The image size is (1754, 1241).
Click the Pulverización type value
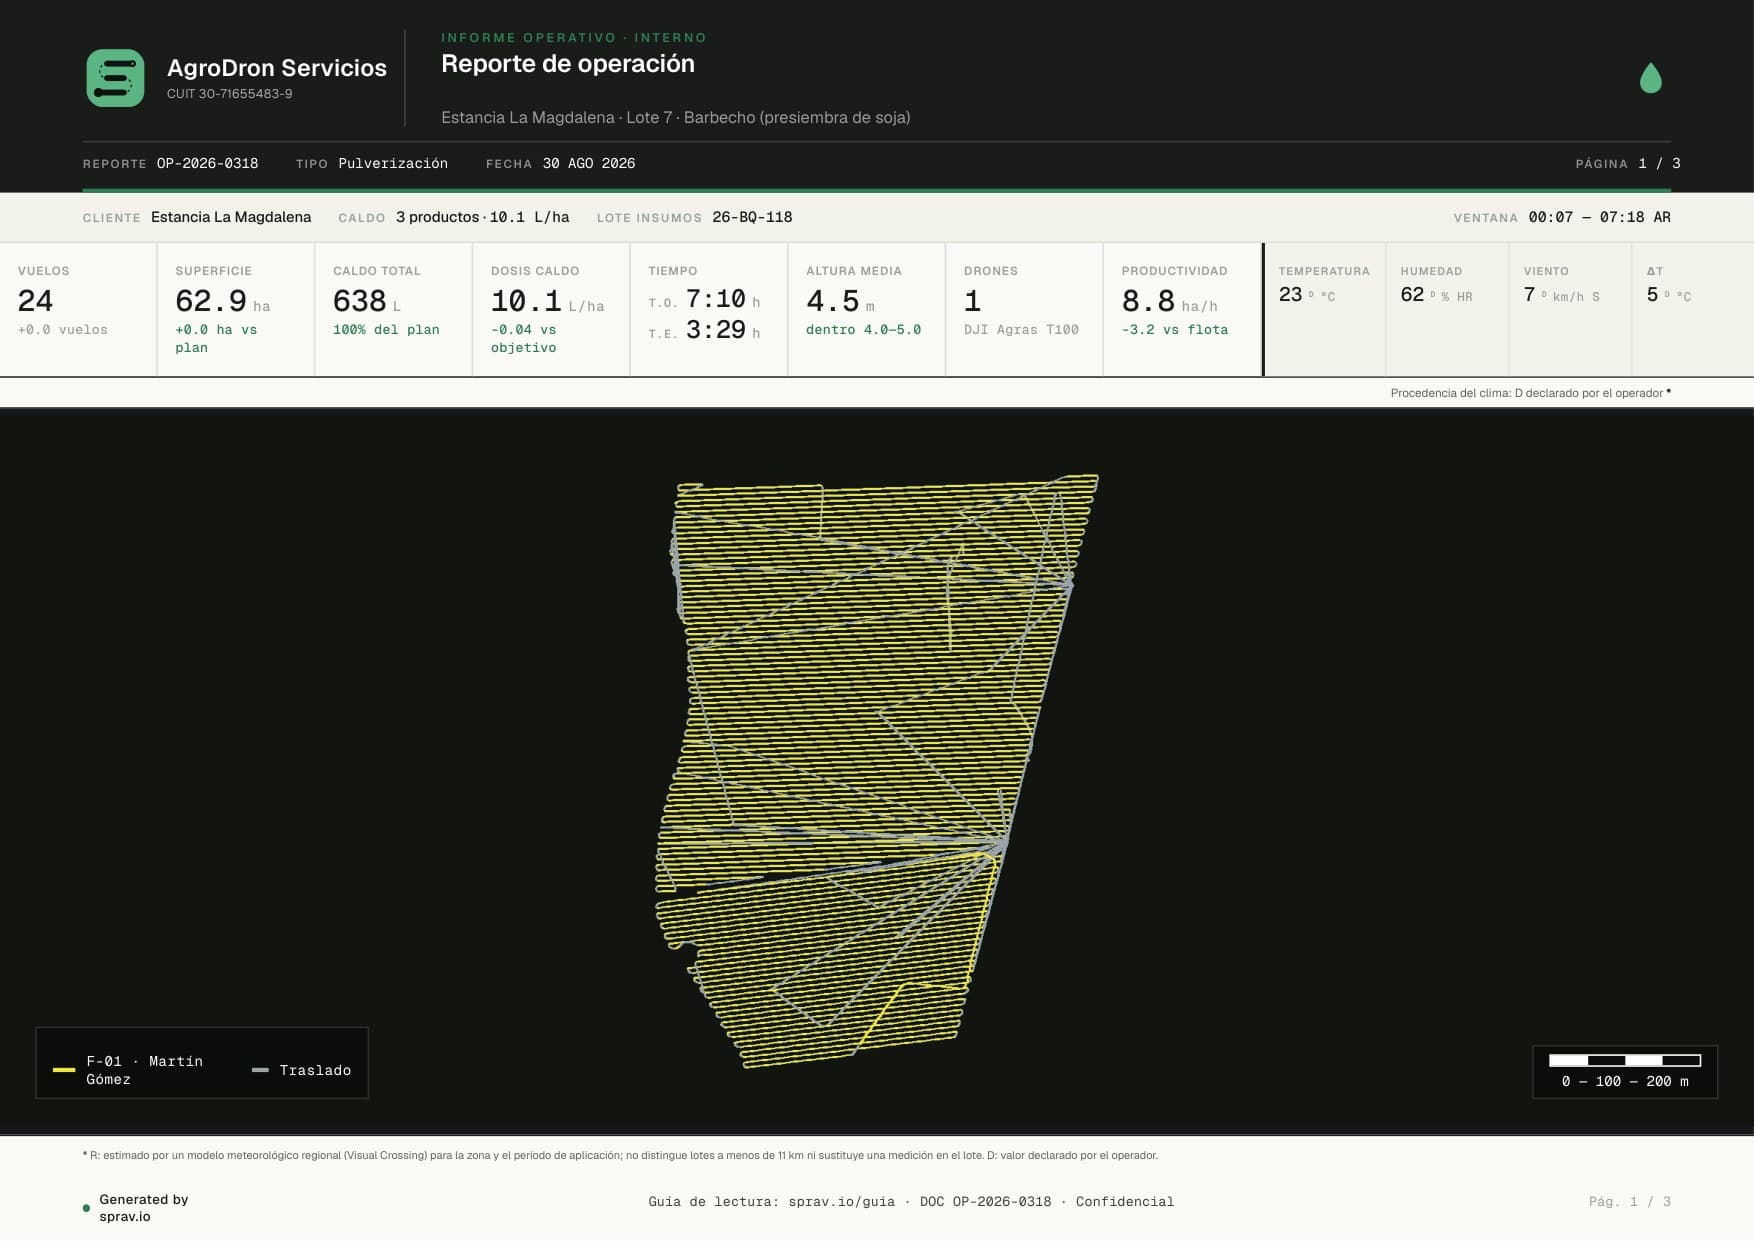393,163
